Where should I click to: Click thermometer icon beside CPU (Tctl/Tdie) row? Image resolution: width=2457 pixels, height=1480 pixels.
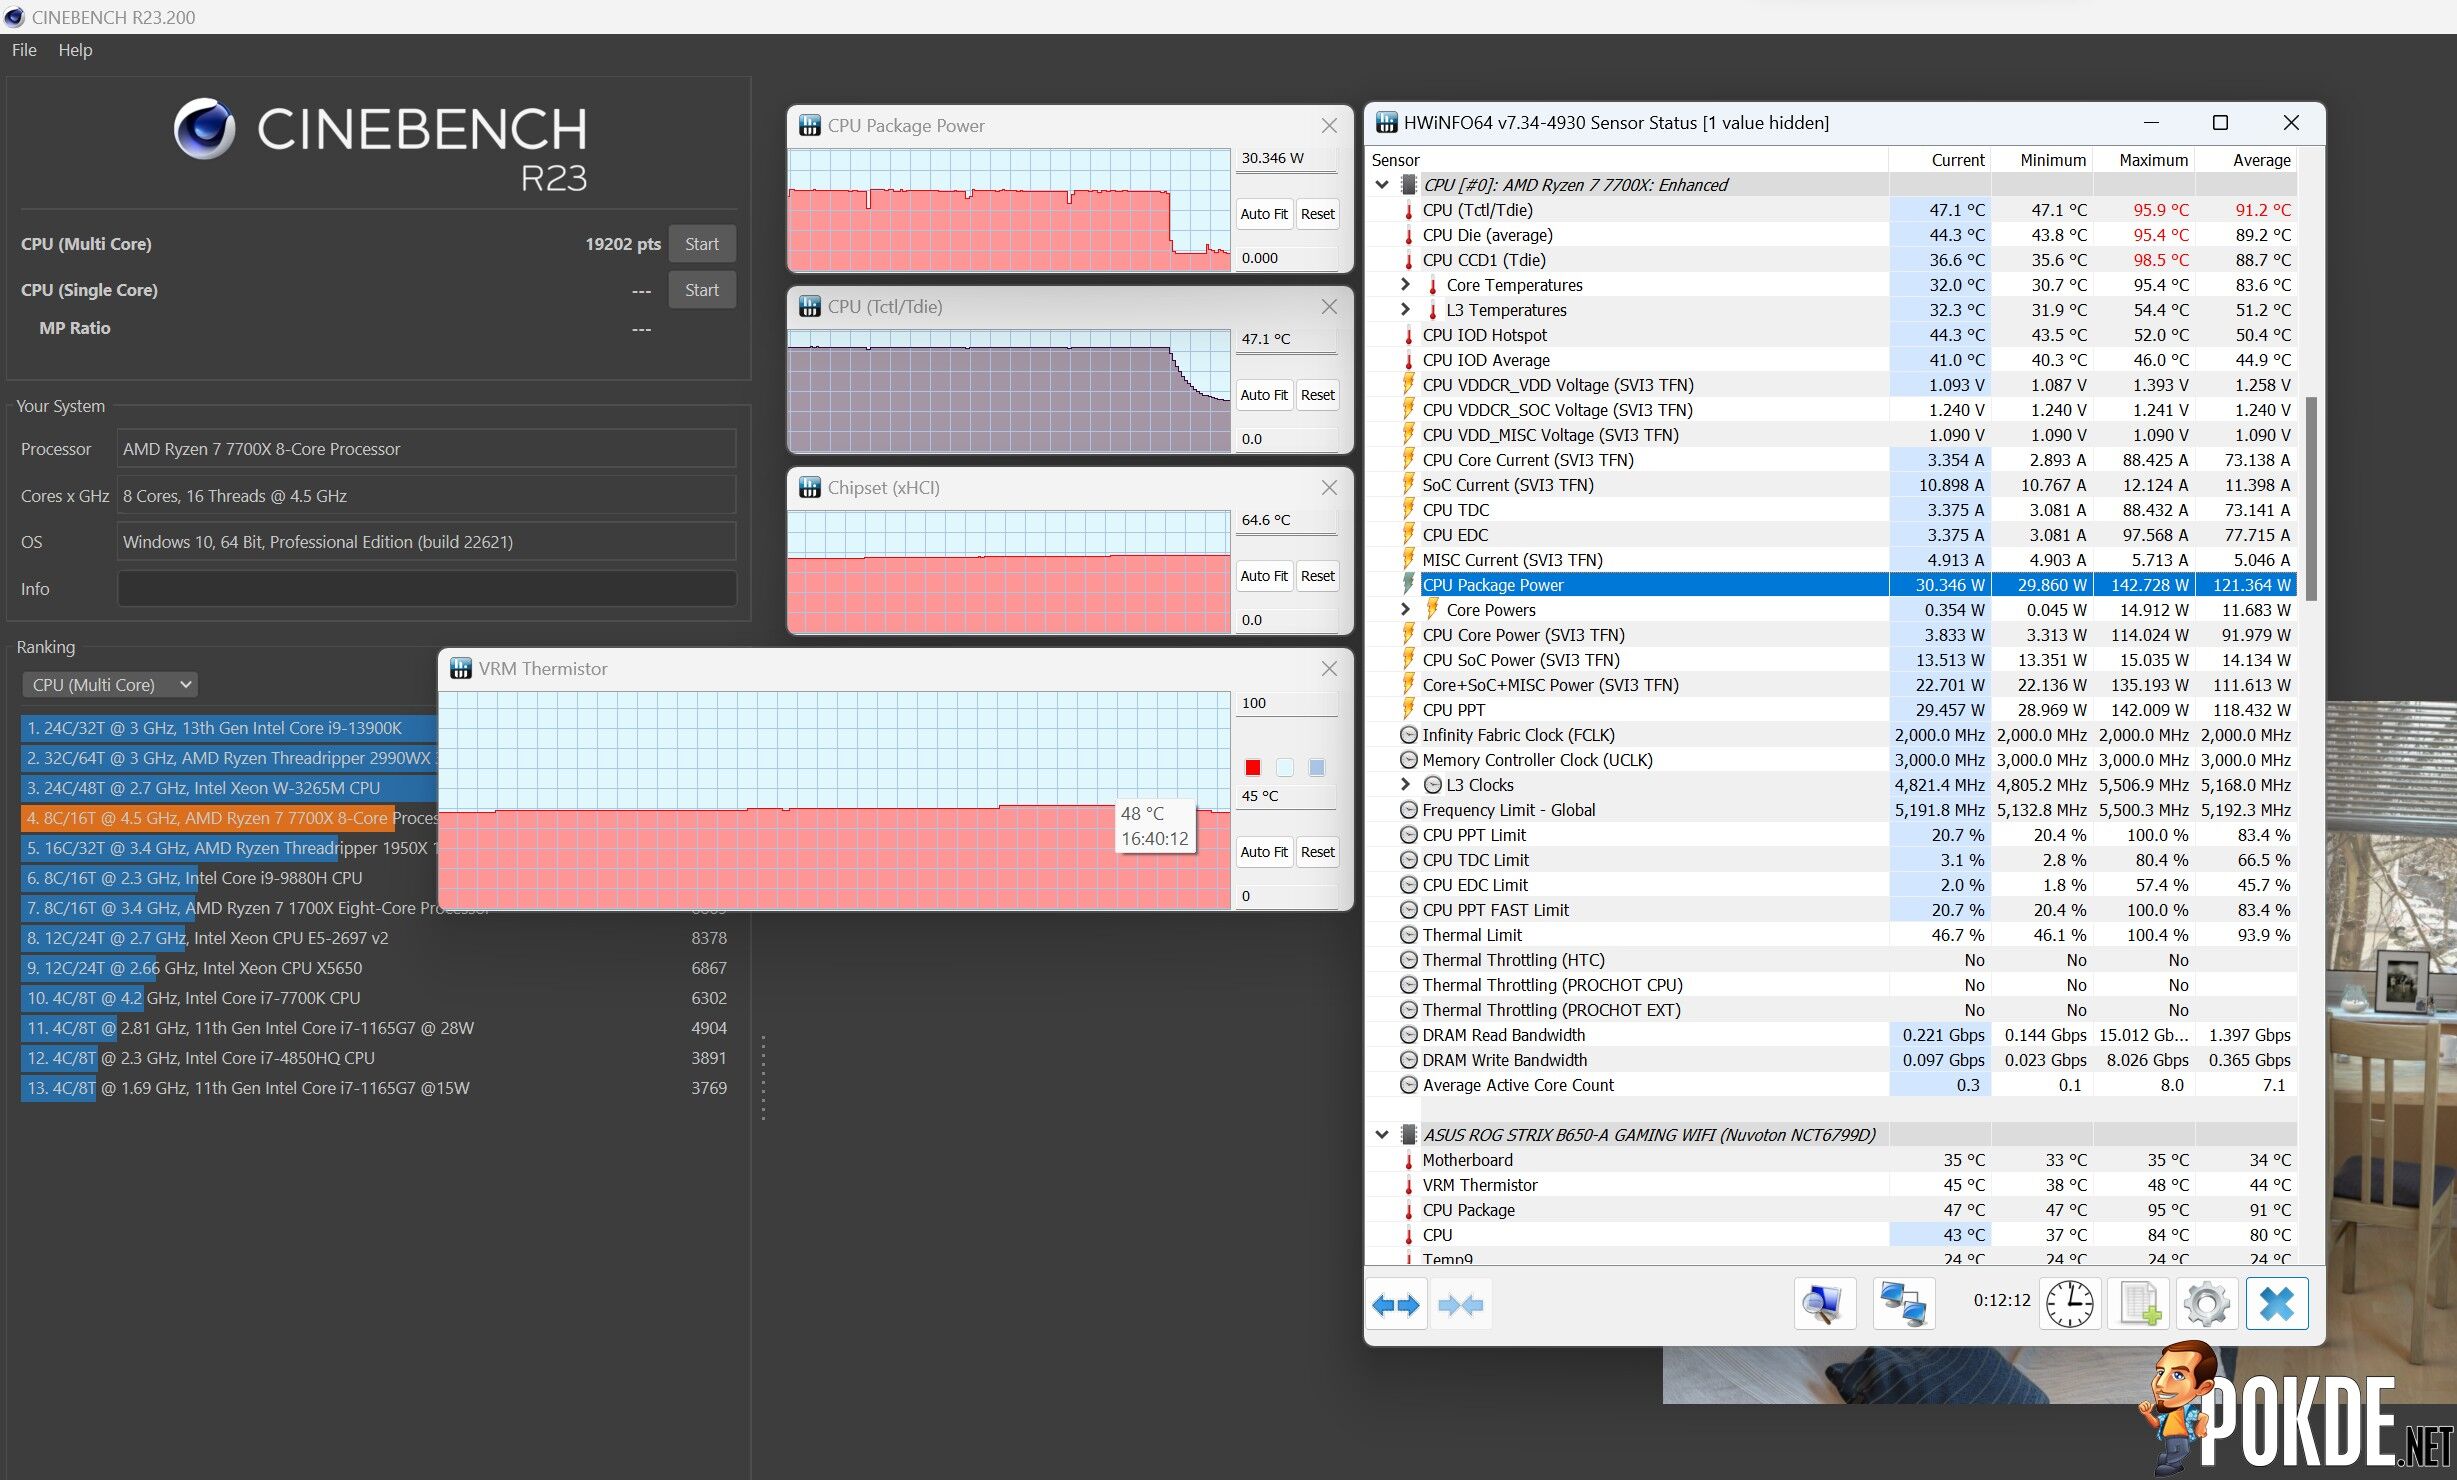click(x=1409, y=210)
